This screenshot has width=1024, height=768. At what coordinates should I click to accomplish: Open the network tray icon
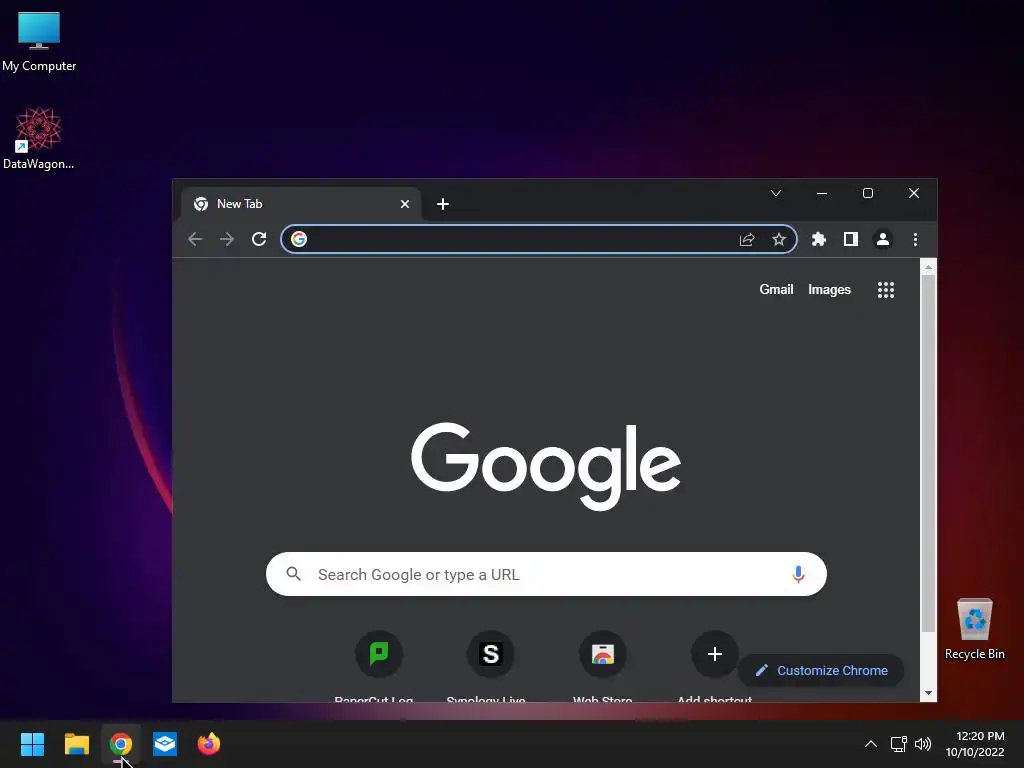click(899, 744)
